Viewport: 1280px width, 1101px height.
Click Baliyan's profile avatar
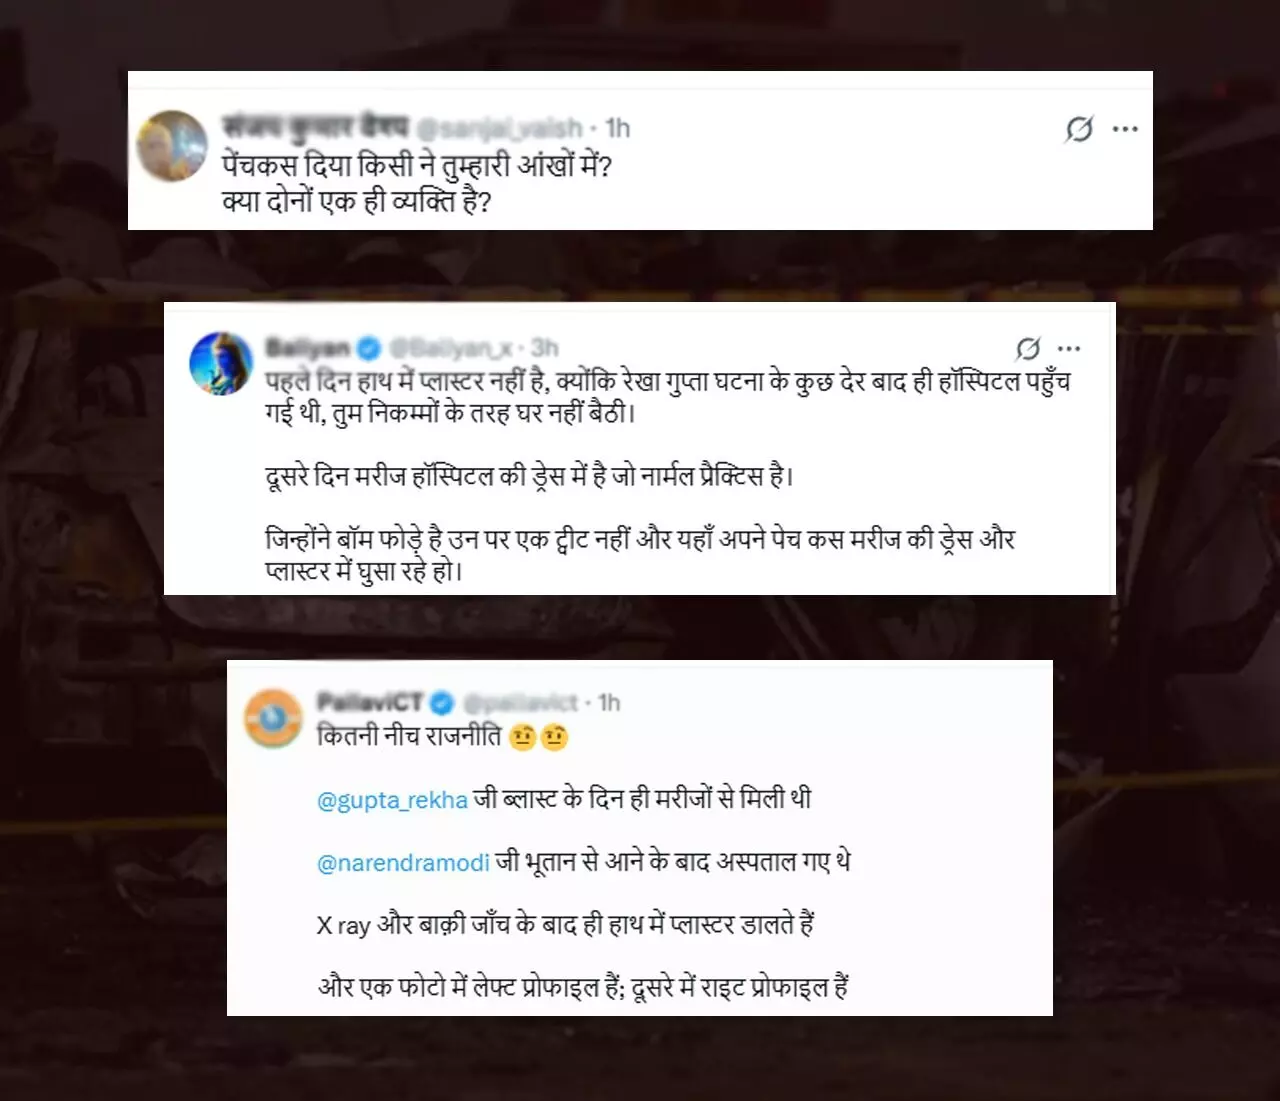(x=221, y=363)
